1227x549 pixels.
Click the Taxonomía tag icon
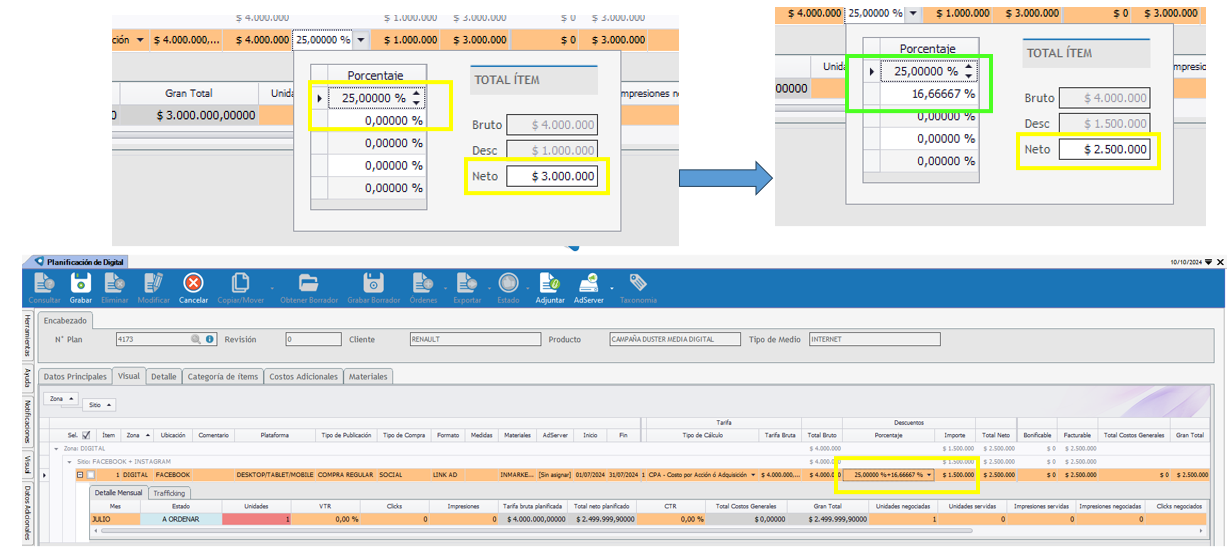pyautogui.click(x=638, y=283)
